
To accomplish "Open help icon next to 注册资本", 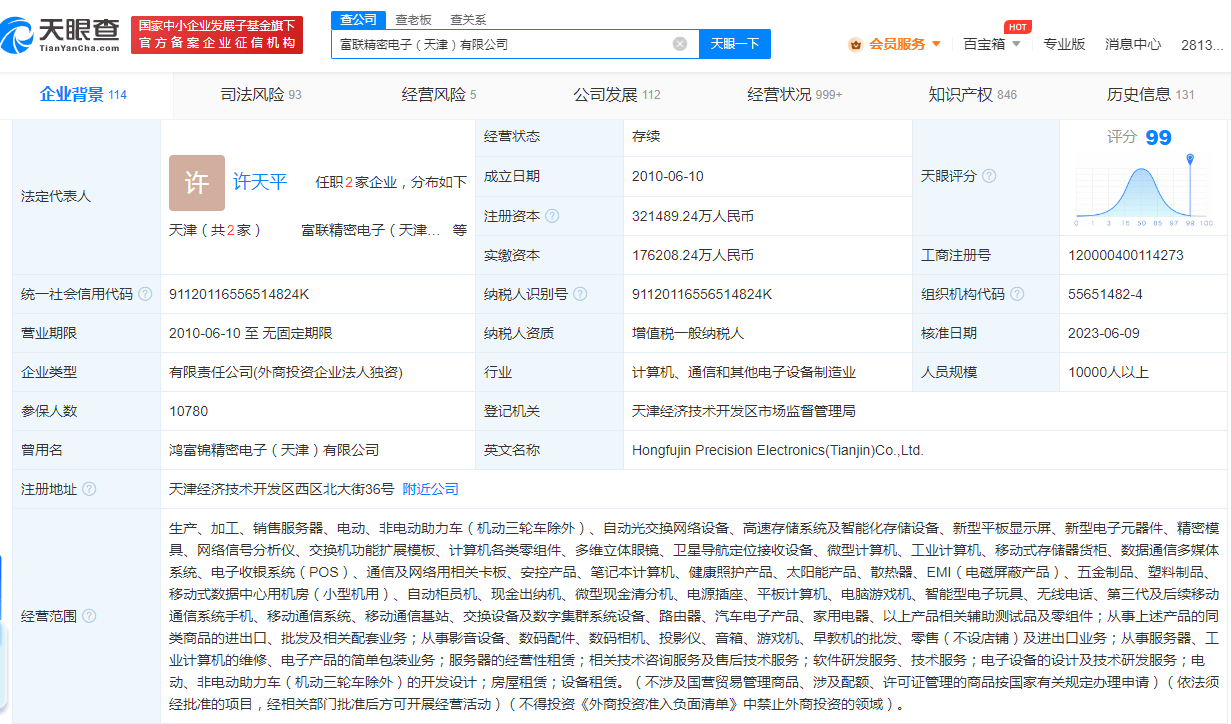I will (x=552, y=215).
